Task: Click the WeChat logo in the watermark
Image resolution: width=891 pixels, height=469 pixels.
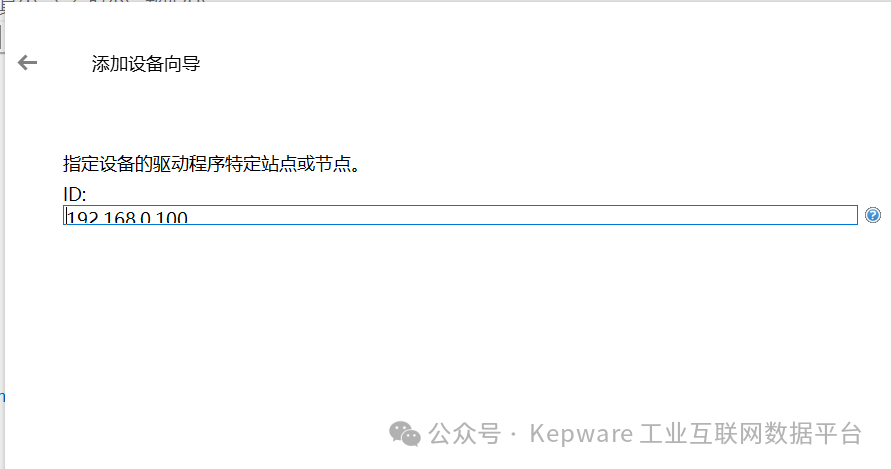Action: [x=405, y=434]
